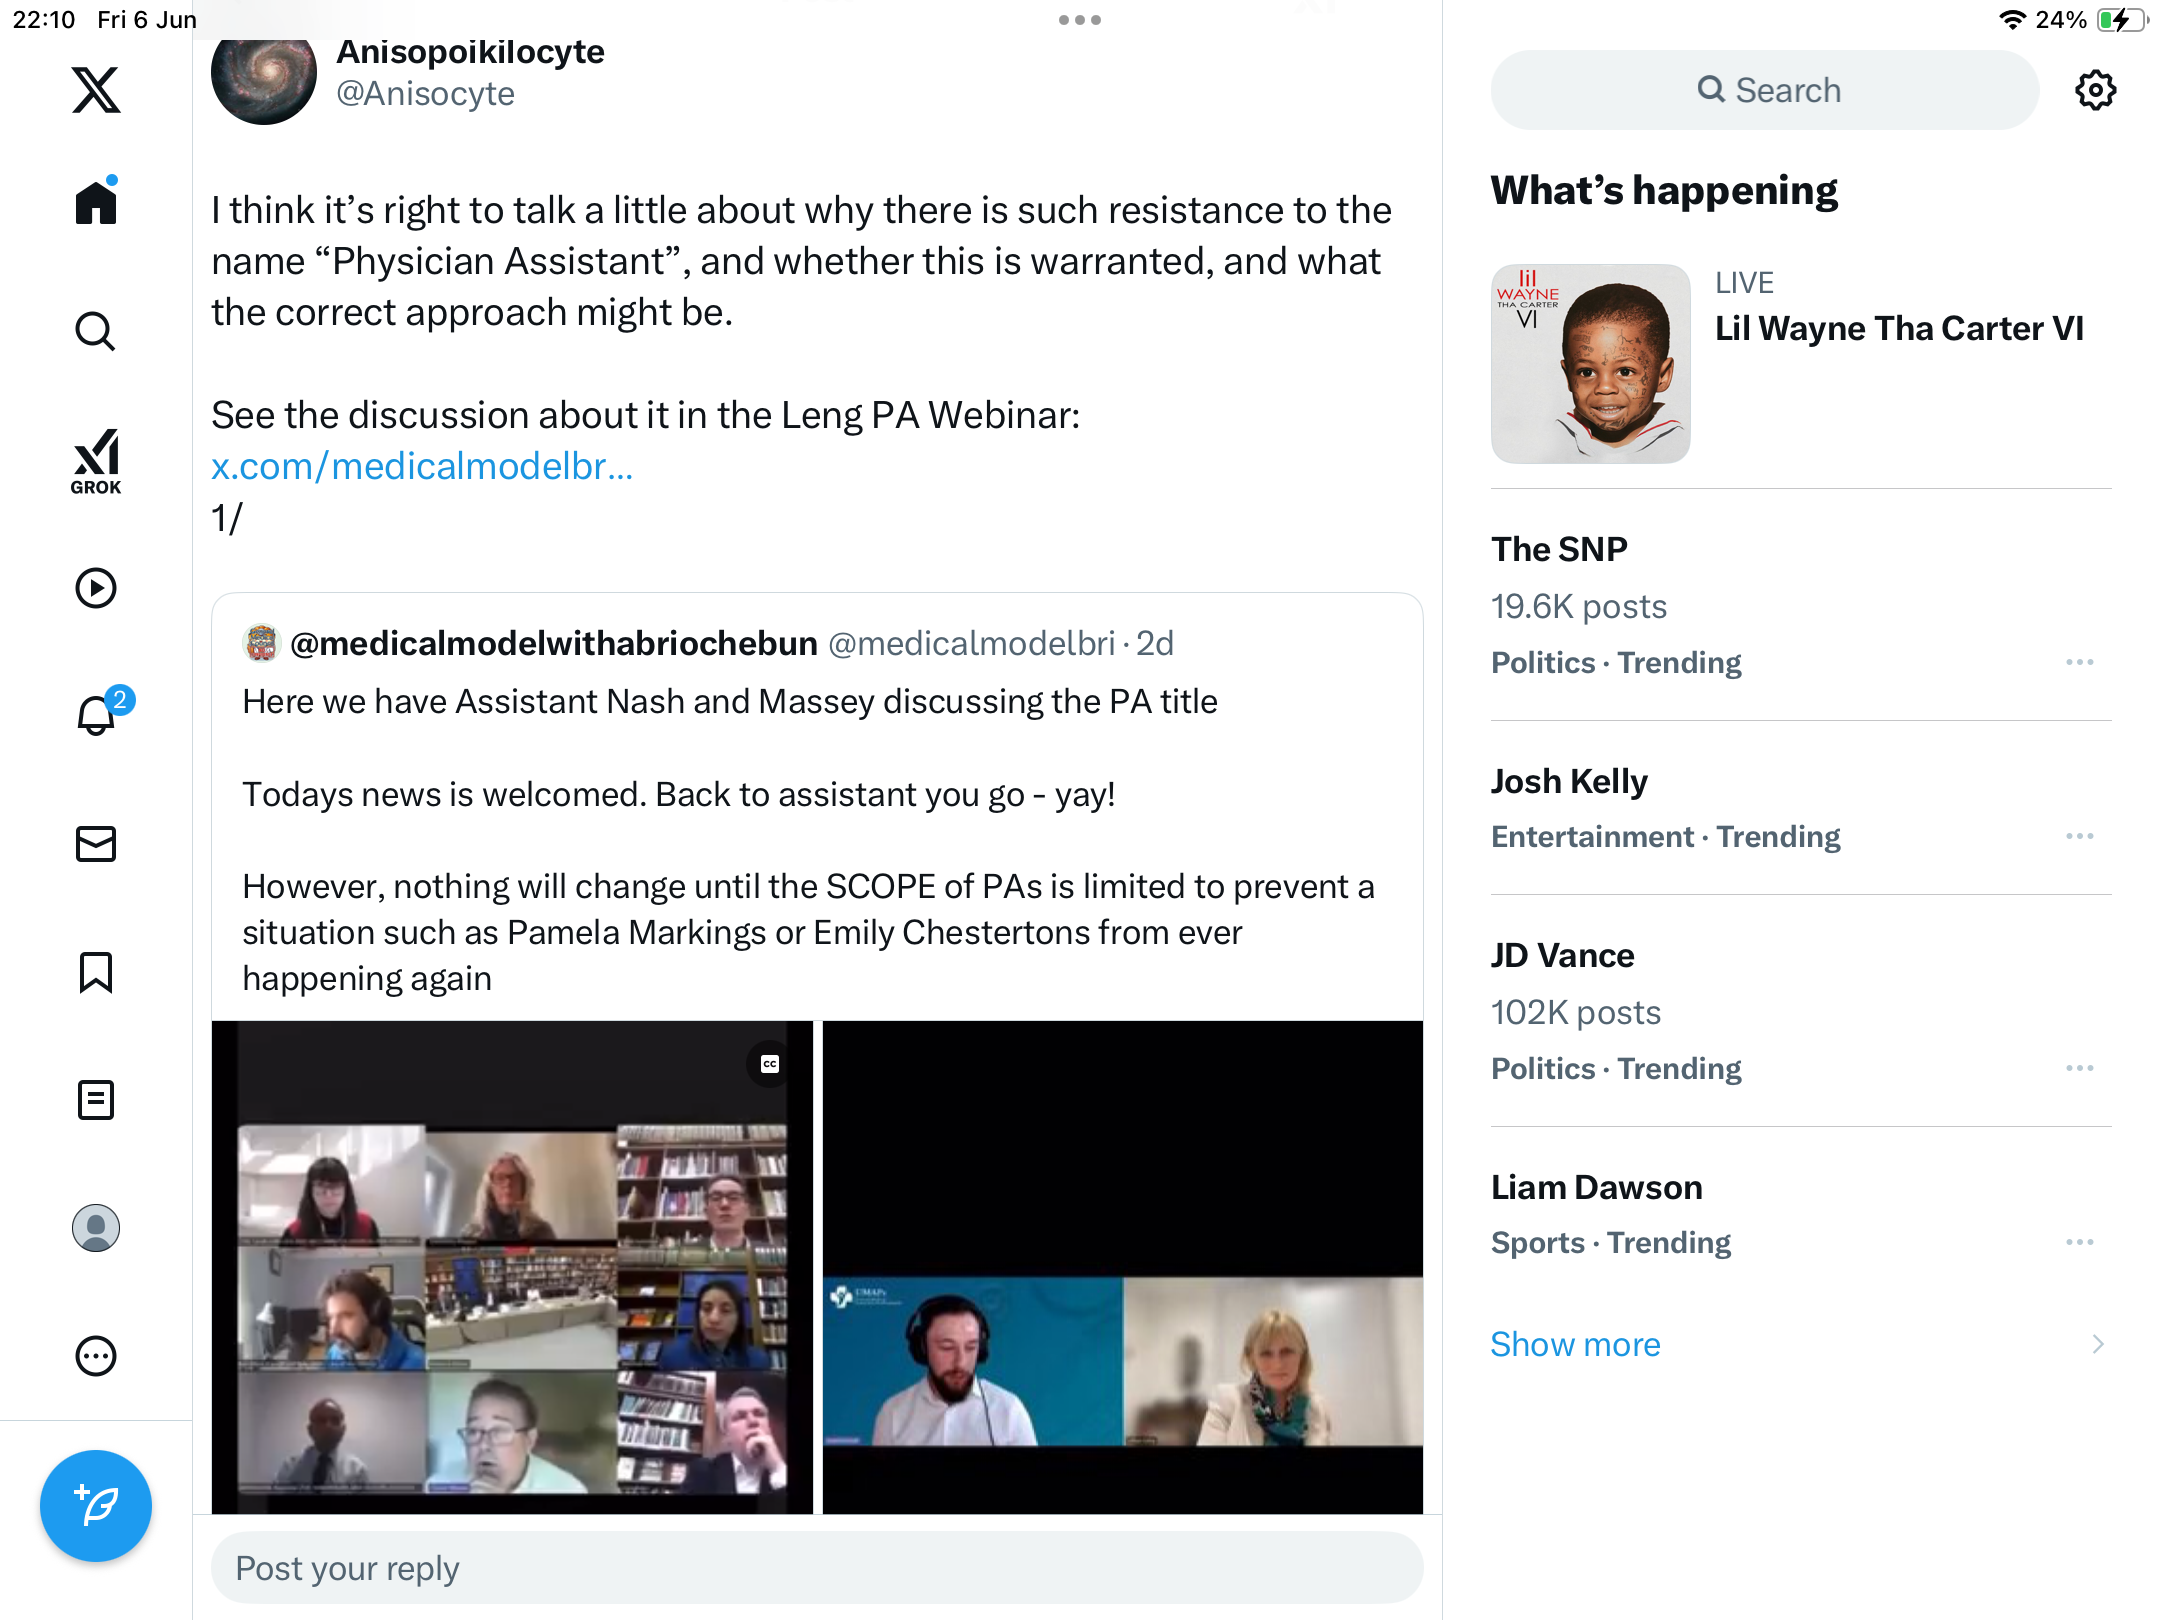Tap the 22:10 clock in status bar
This screenshot has height=1620, width=2160.
click(44, 20)
